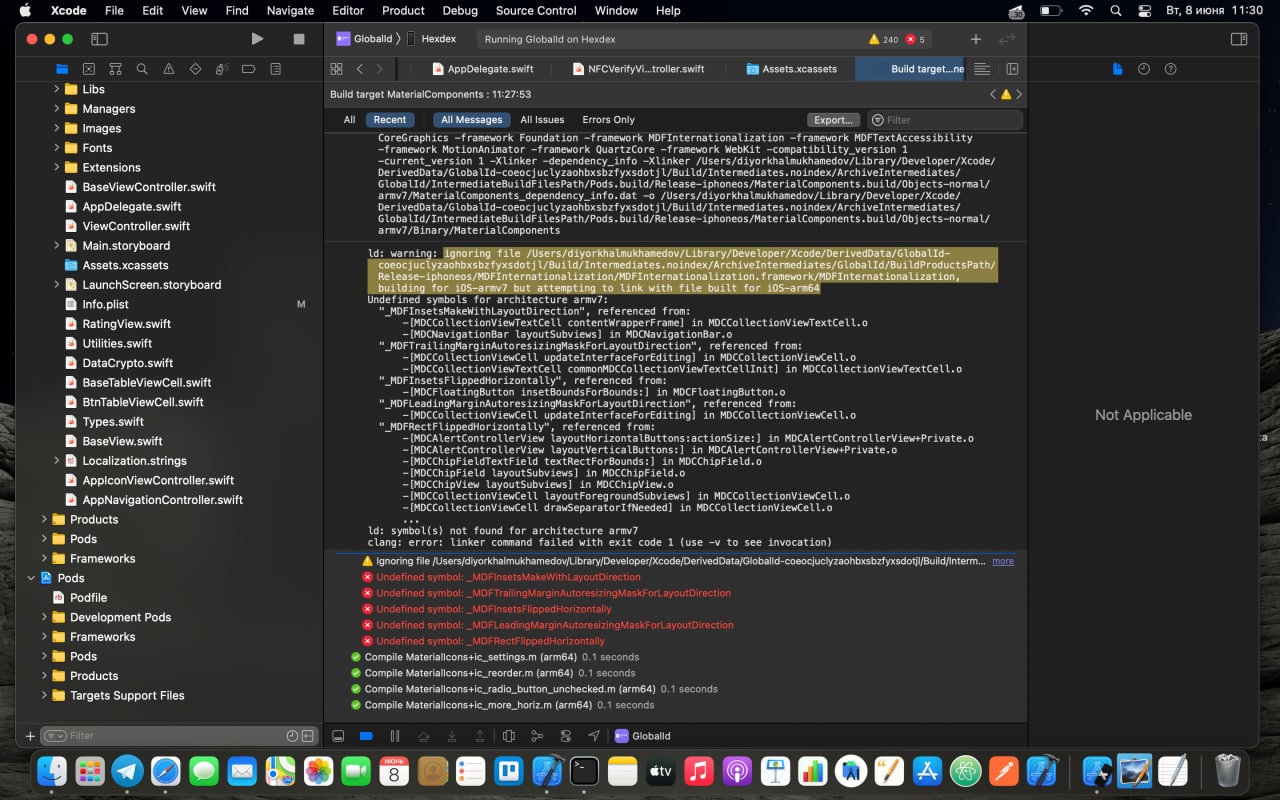Expand the Extensions folder
The height and width of the screenshot is (800, 1280).
(x=55, y=167)
